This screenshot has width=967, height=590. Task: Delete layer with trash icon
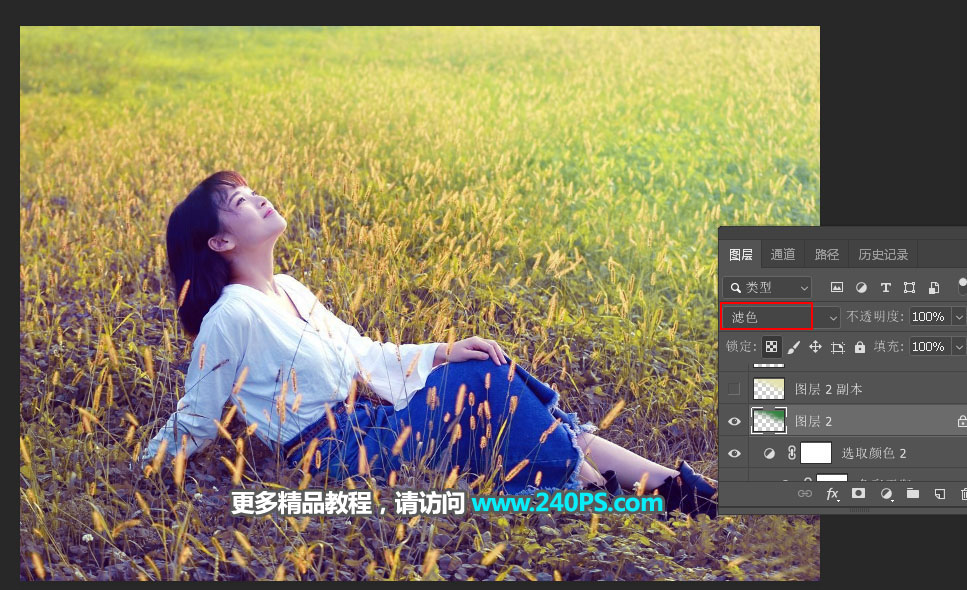pos(963,493)
